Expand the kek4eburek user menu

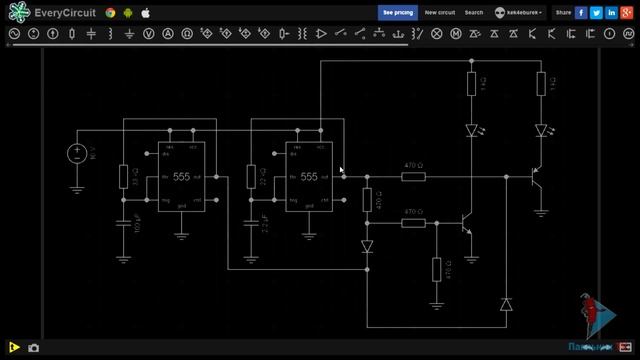click(518, 13)
